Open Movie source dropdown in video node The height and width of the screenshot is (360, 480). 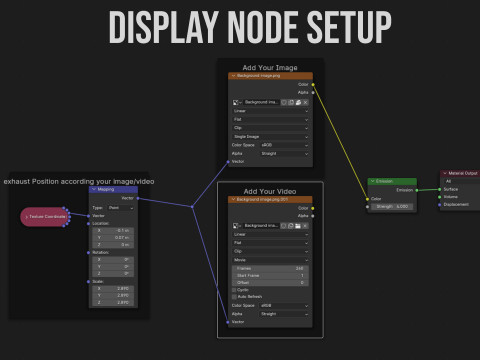270,260
